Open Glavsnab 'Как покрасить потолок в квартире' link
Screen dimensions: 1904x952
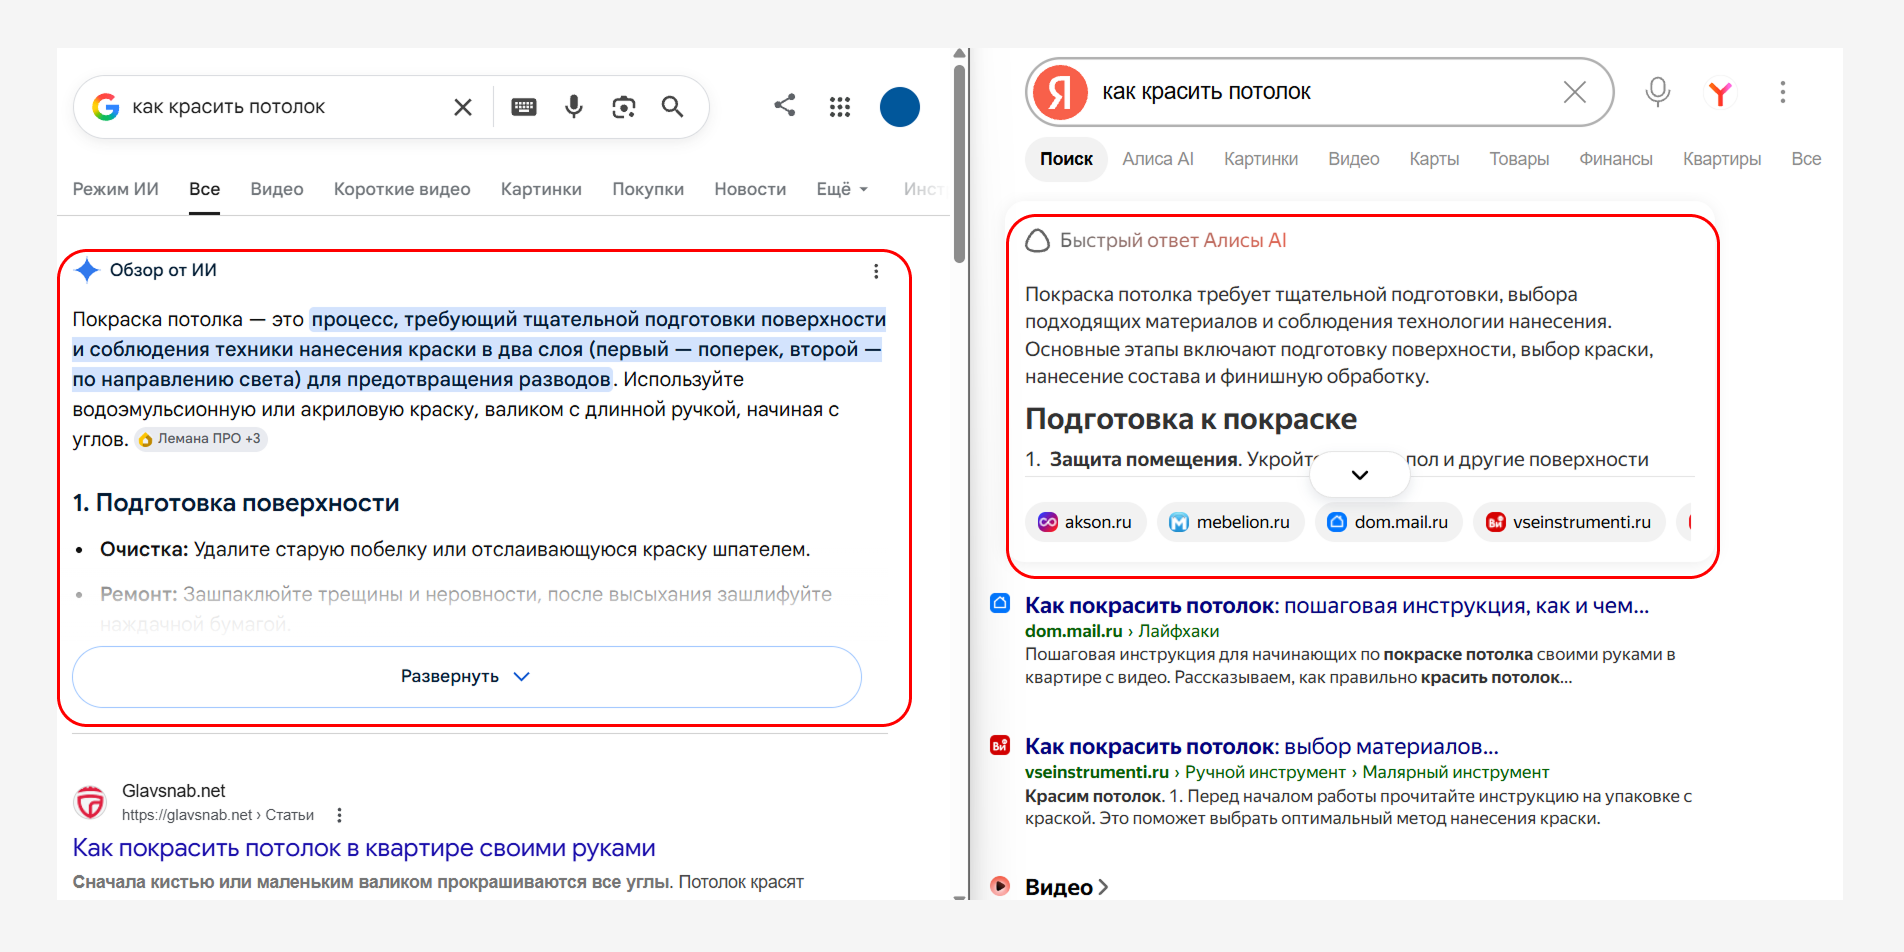tap(364, 848)
